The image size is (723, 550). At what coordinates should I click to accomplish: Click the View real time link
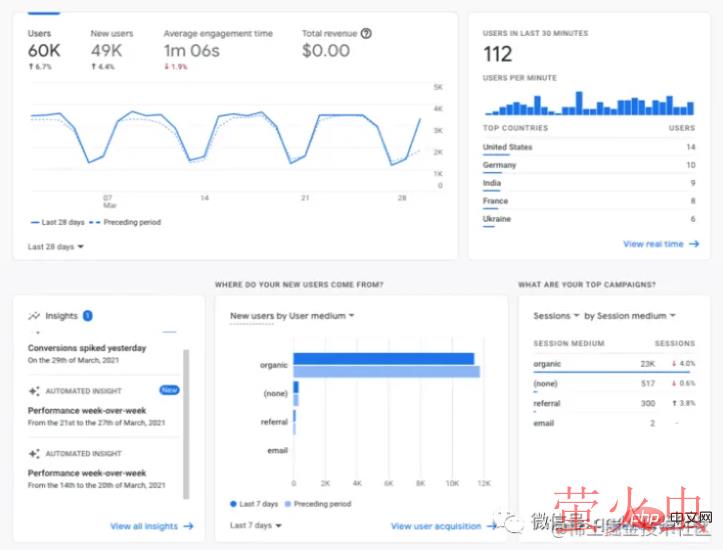click(x=653, y=244)
